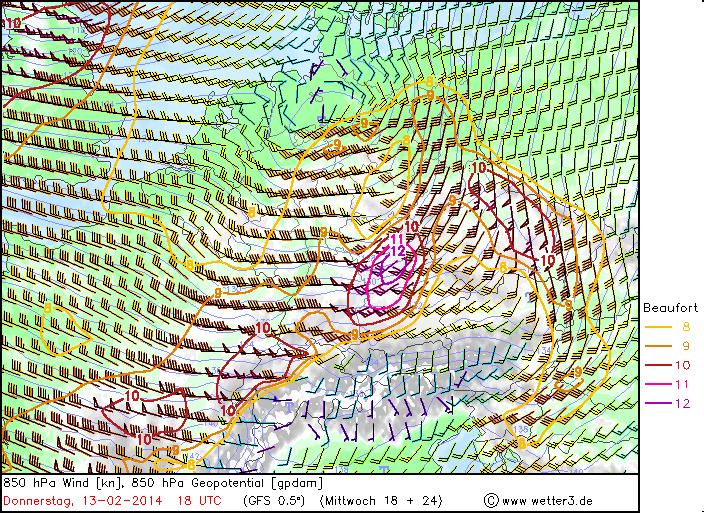Viewport: 704px width, 513px height.
Task: Select the yellow Beaufort 8 legend line
Action: pyautogui.click(x=658, y=327)
